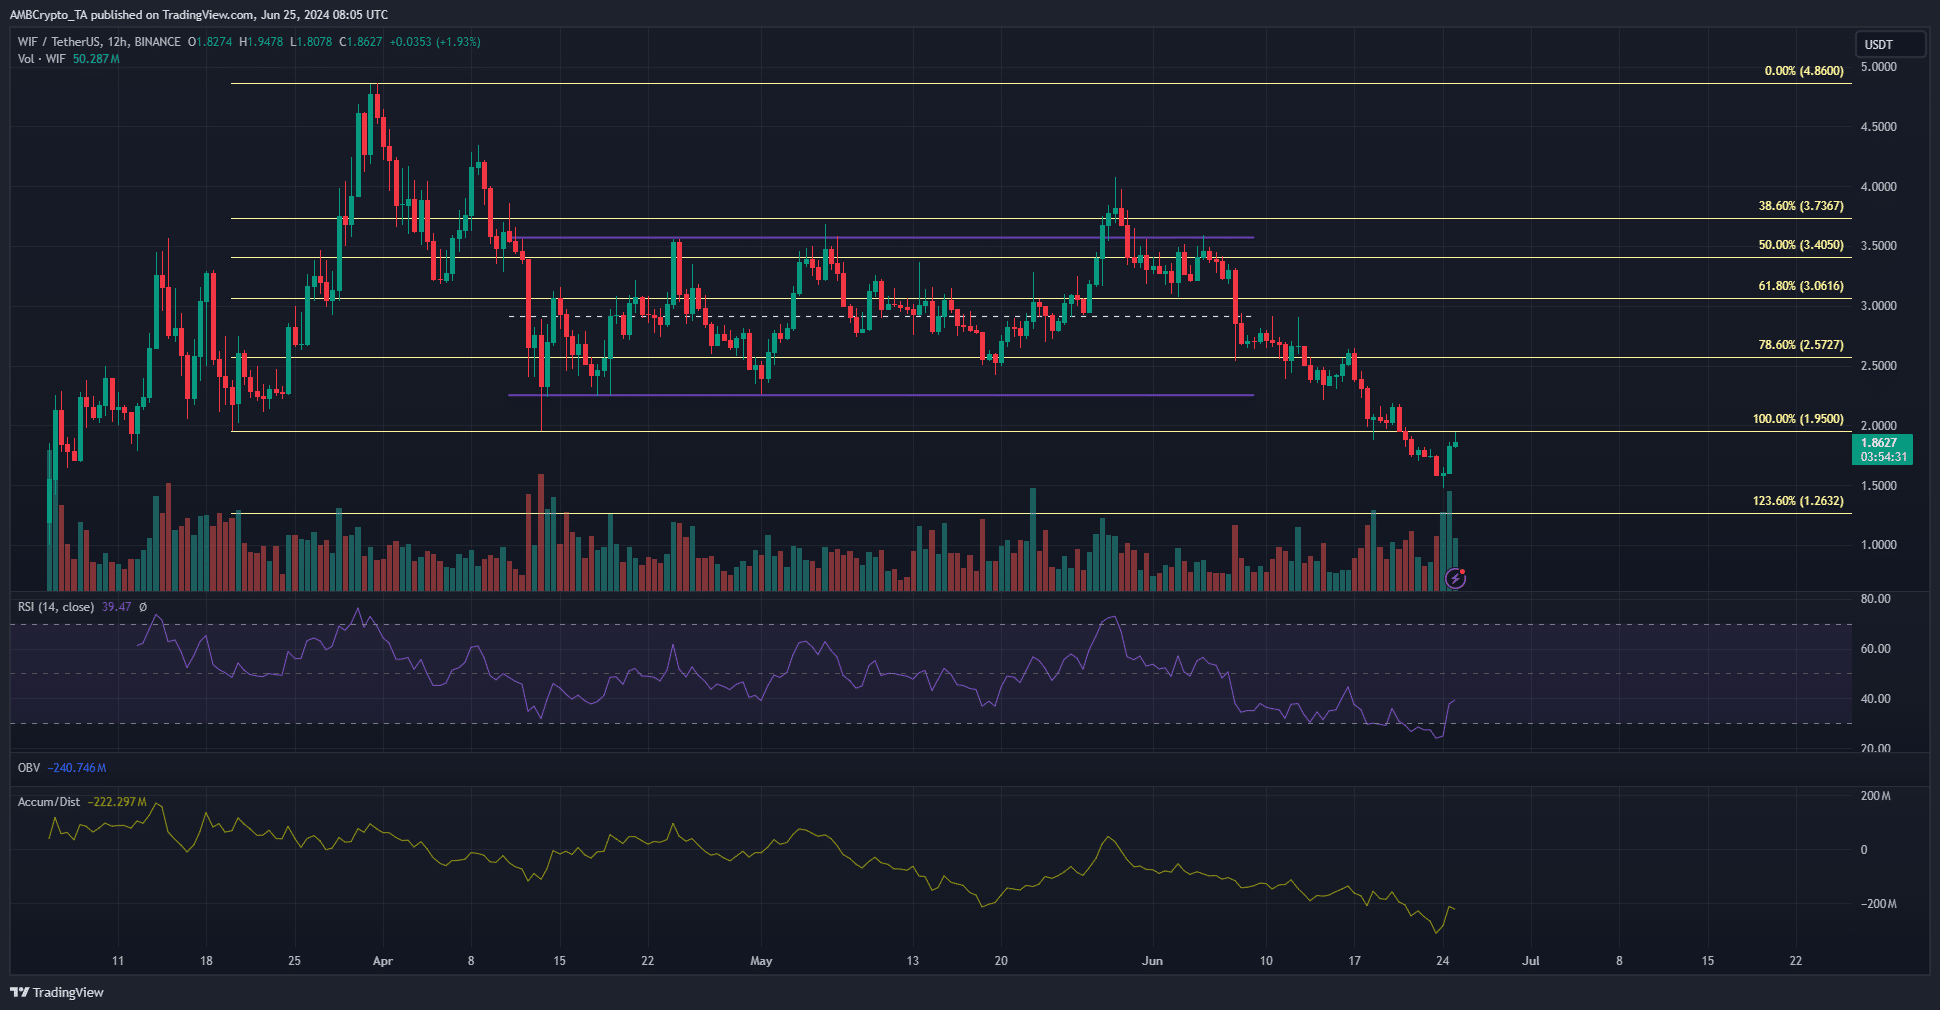Image resolution: width=1940 pixels, height=1010 pixels.
Task: Select the OBV indicator label
Action: pos(29,768)
